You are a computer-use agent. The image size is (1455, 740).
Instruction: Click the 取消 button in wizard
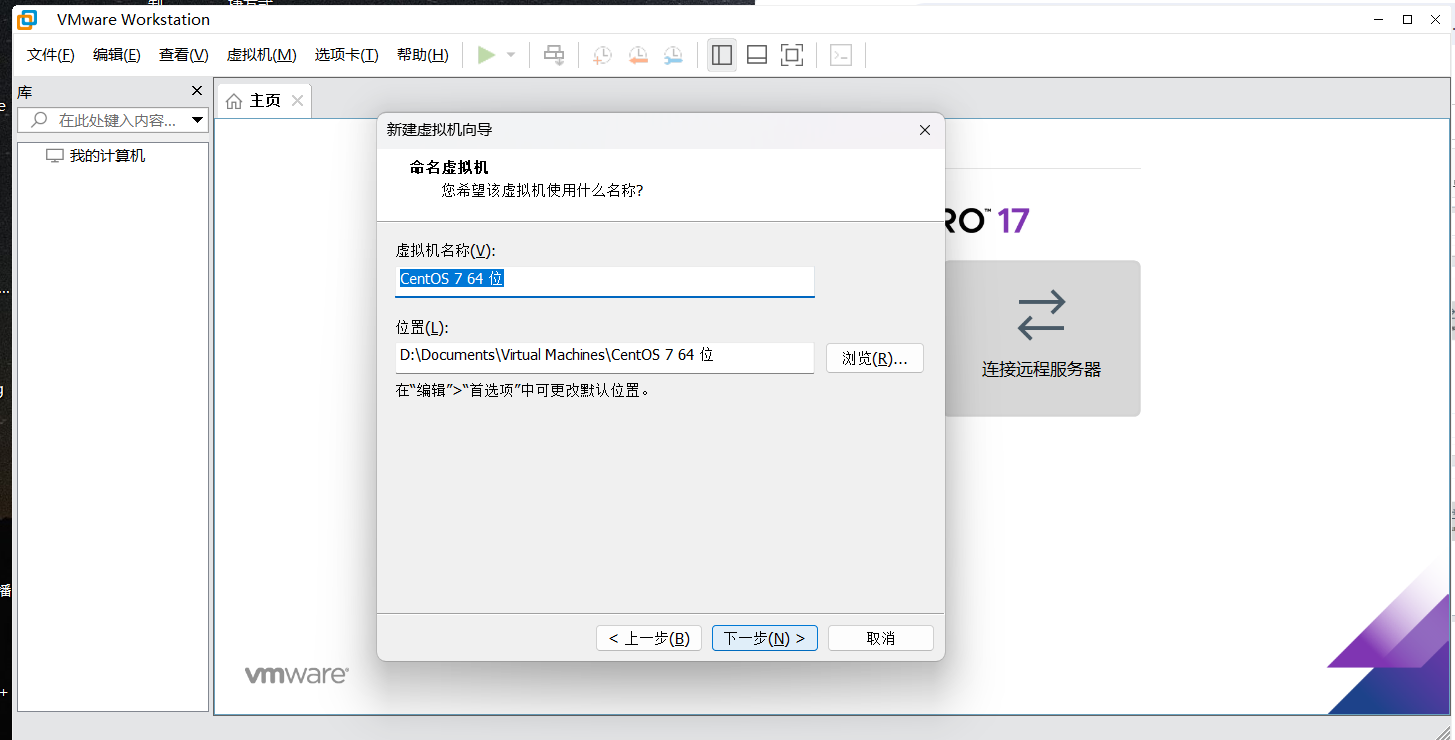[881, 638]
